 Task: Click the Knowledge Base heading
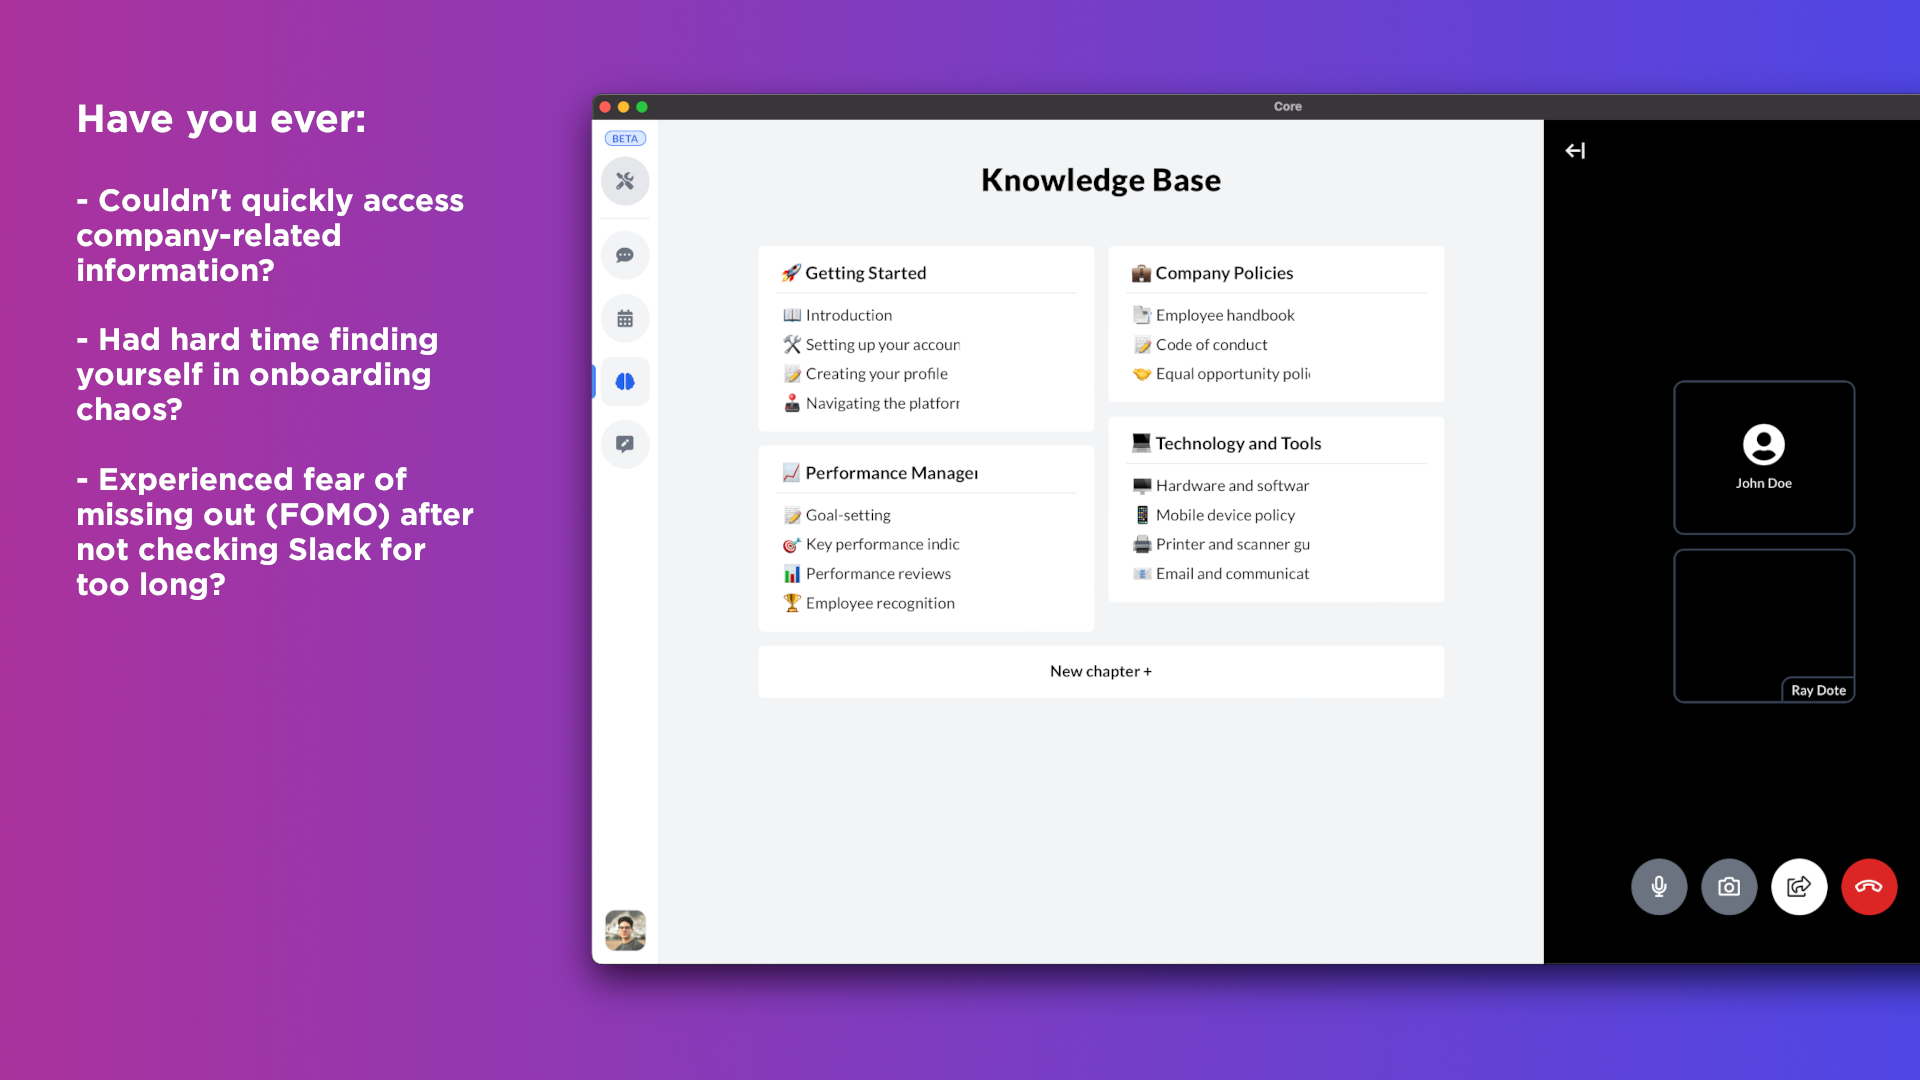(1101, 180)
